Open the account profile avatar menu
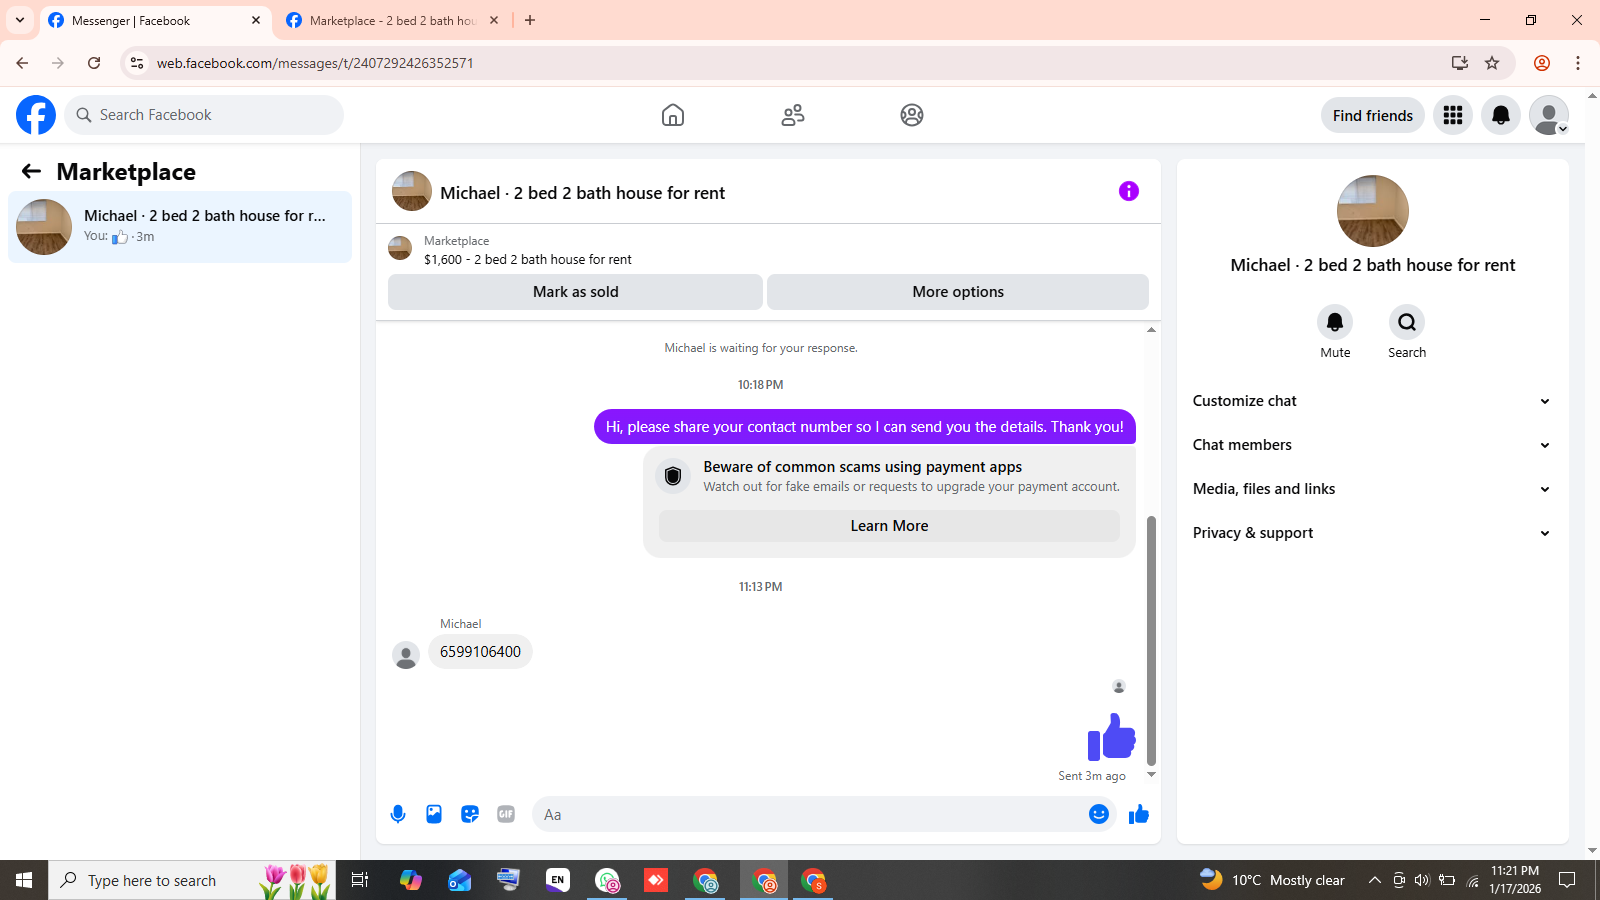The width and height of the screenshot is (1600, 900). [1549, 115]
